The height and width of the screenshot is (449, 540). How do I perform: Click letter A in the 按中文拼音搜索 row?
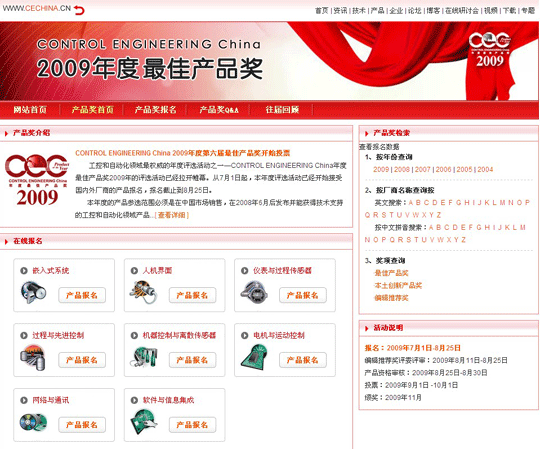(431, 227)
